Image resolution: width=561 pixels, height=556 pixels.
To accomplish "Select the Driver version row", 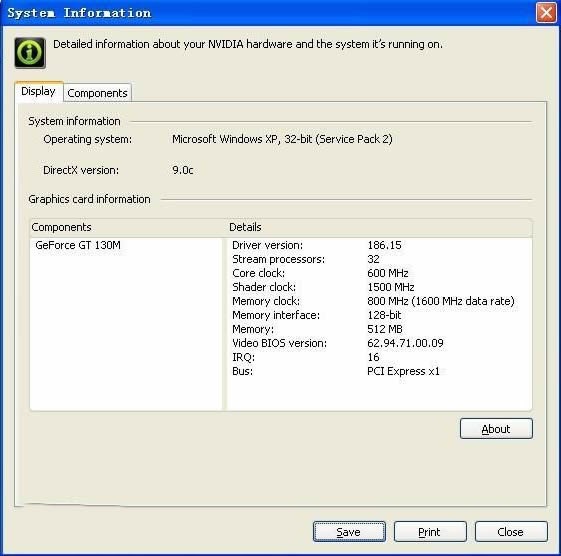I will (x=379, y=245).
